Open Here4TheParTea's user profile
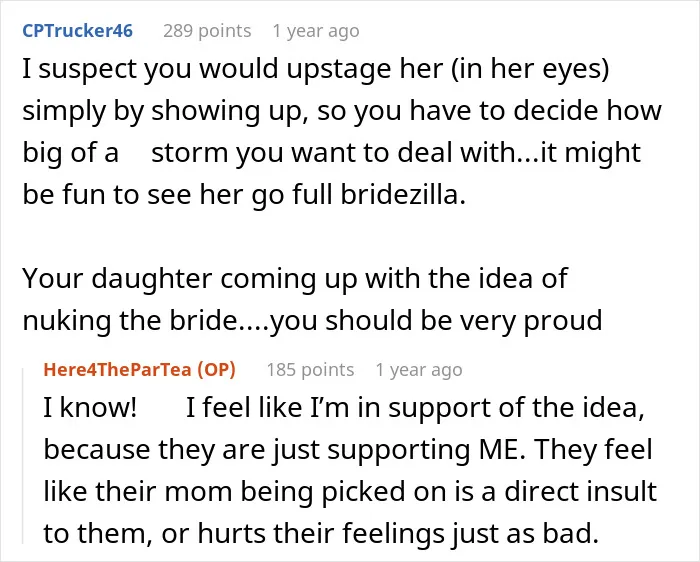The image size is (700, 562). pyautogui.click(x=117, y=370)
